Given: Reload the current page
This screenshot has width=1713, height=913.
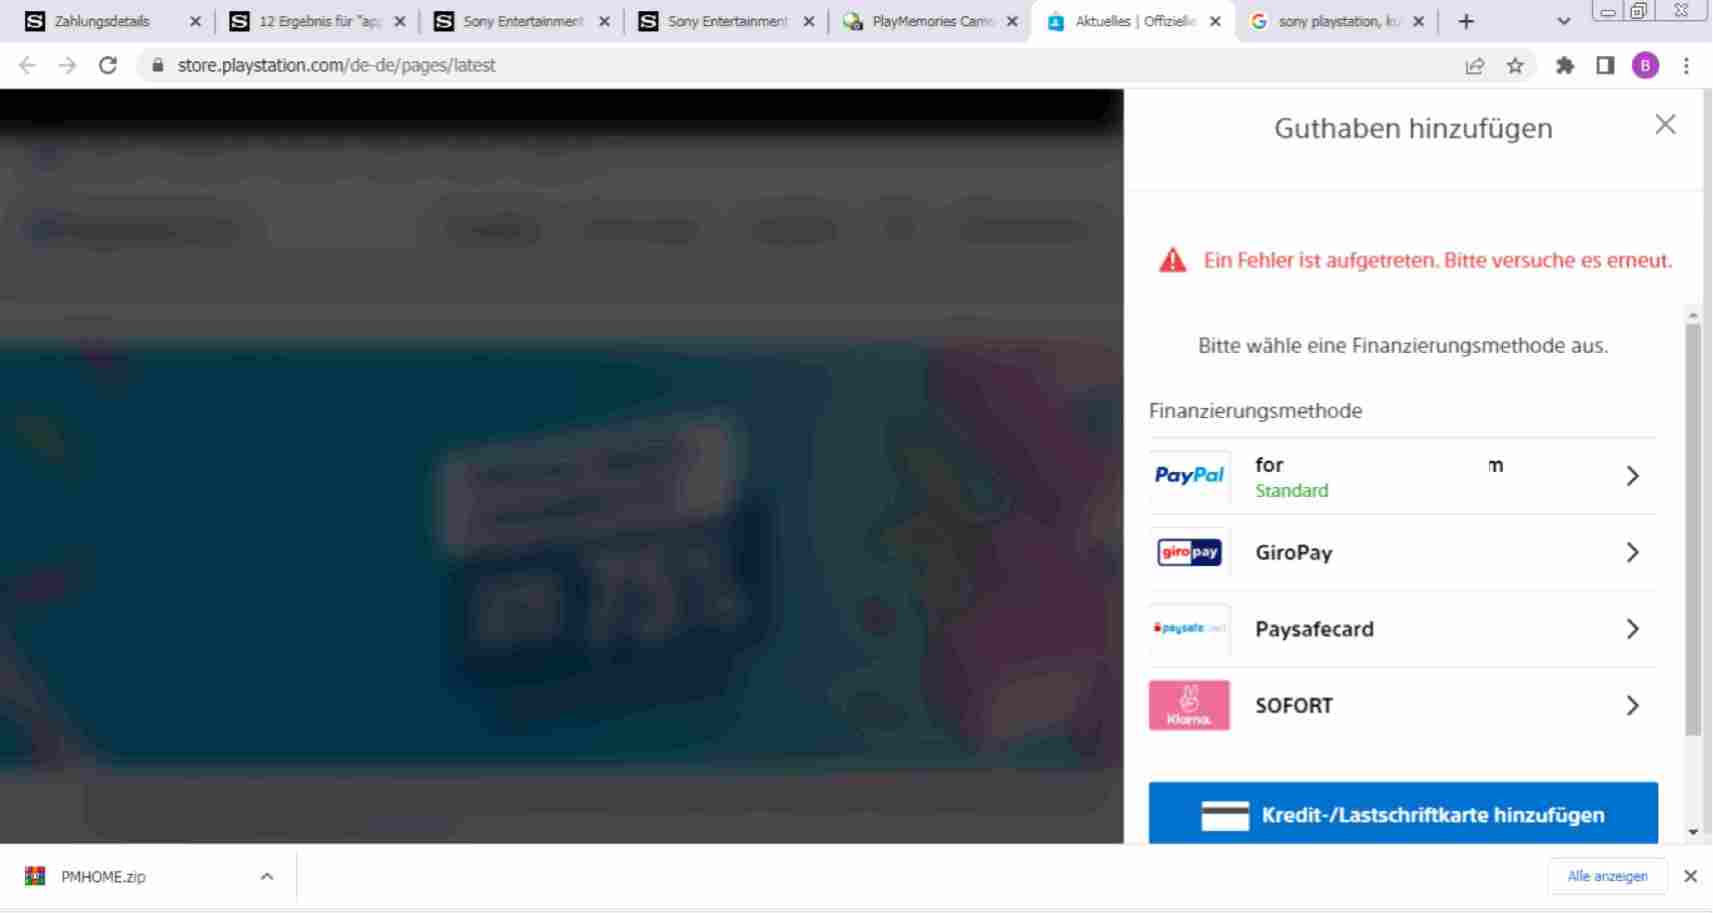Looking at the screenshot, I should (x=108, y=65).
